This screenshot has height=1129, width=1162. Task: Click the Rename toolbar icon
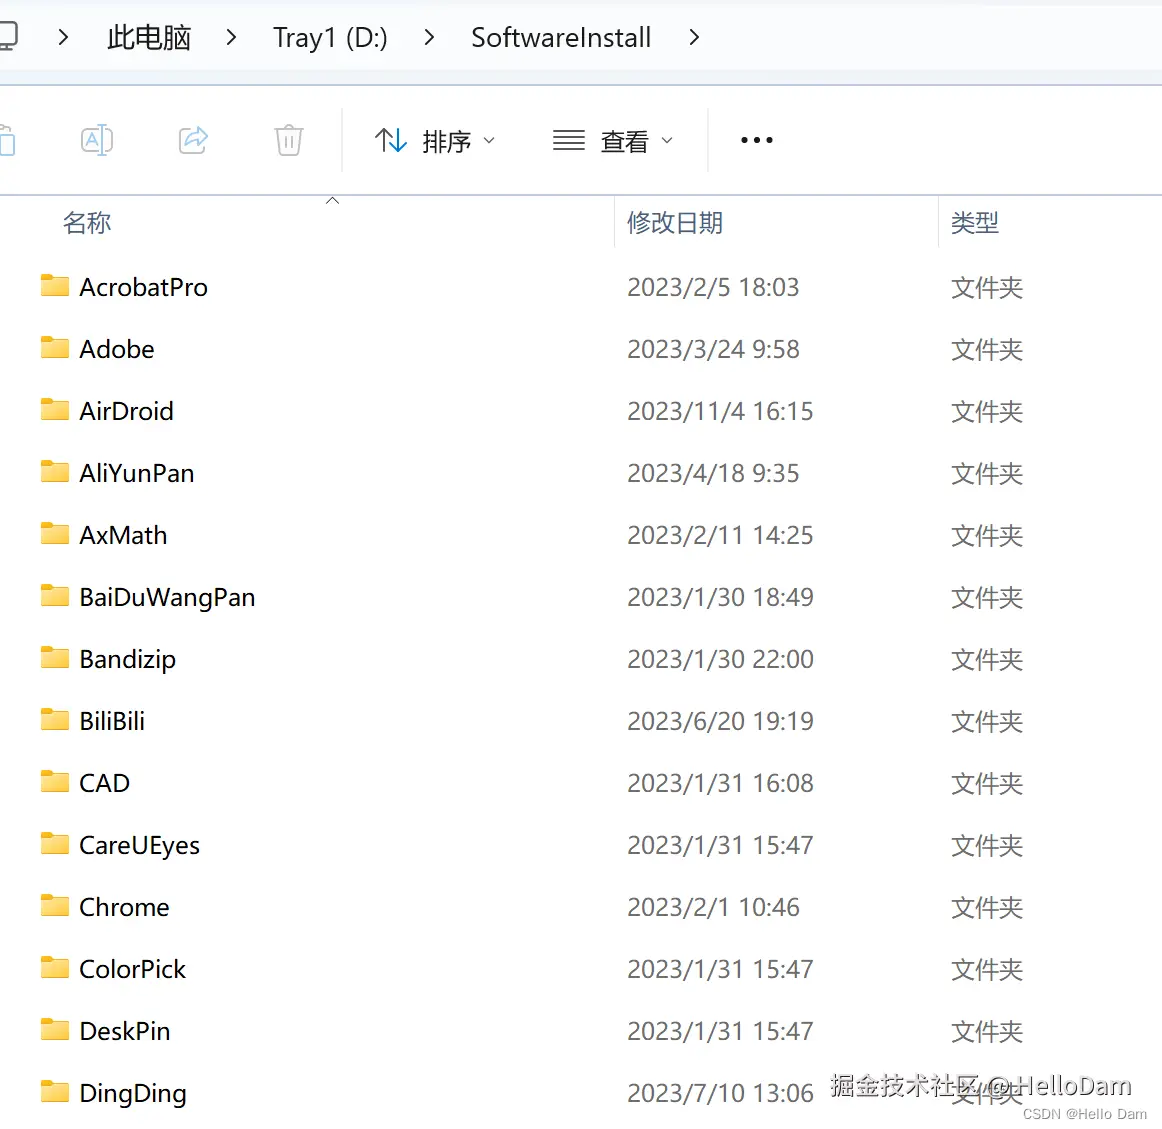click(97, 139)
